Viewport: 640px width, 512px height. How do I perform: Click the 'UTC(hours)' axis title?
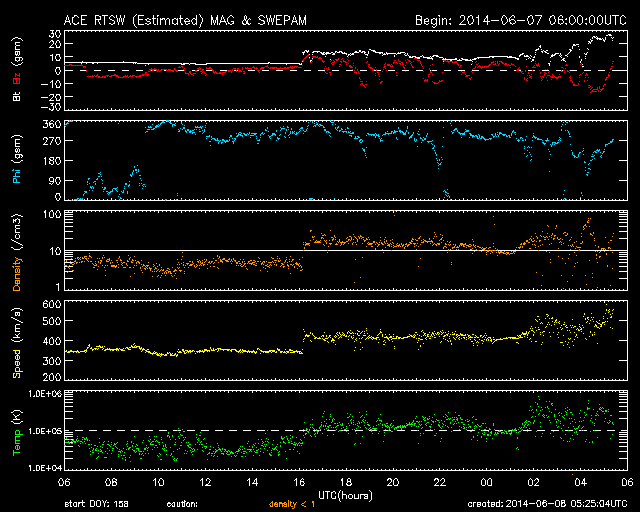pos(345,496)
